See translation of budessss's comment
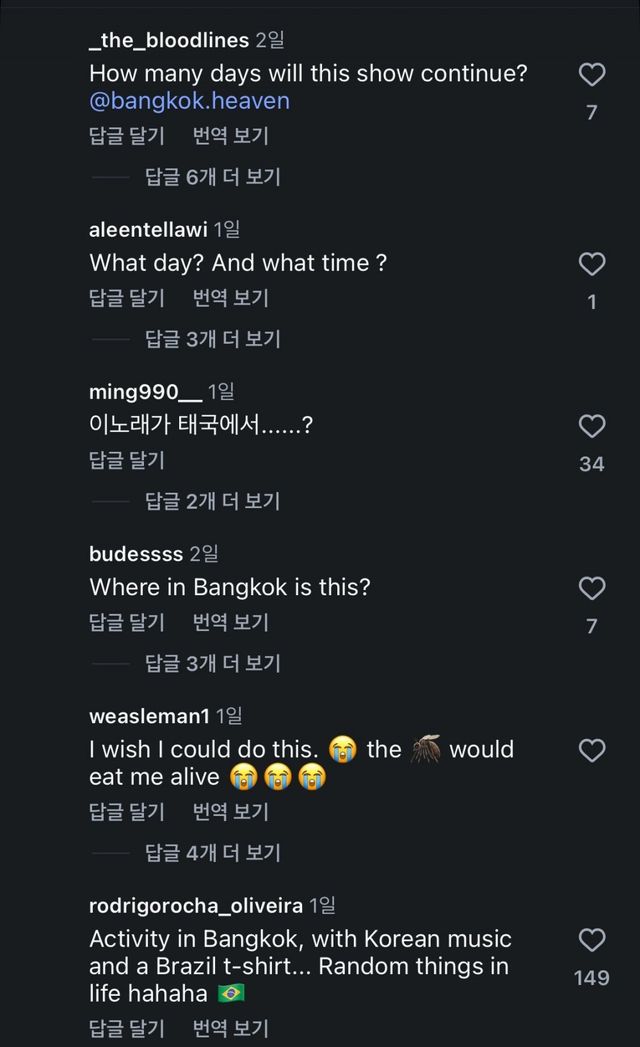This screenshot has height=1047, width=640. pos(231,622)
